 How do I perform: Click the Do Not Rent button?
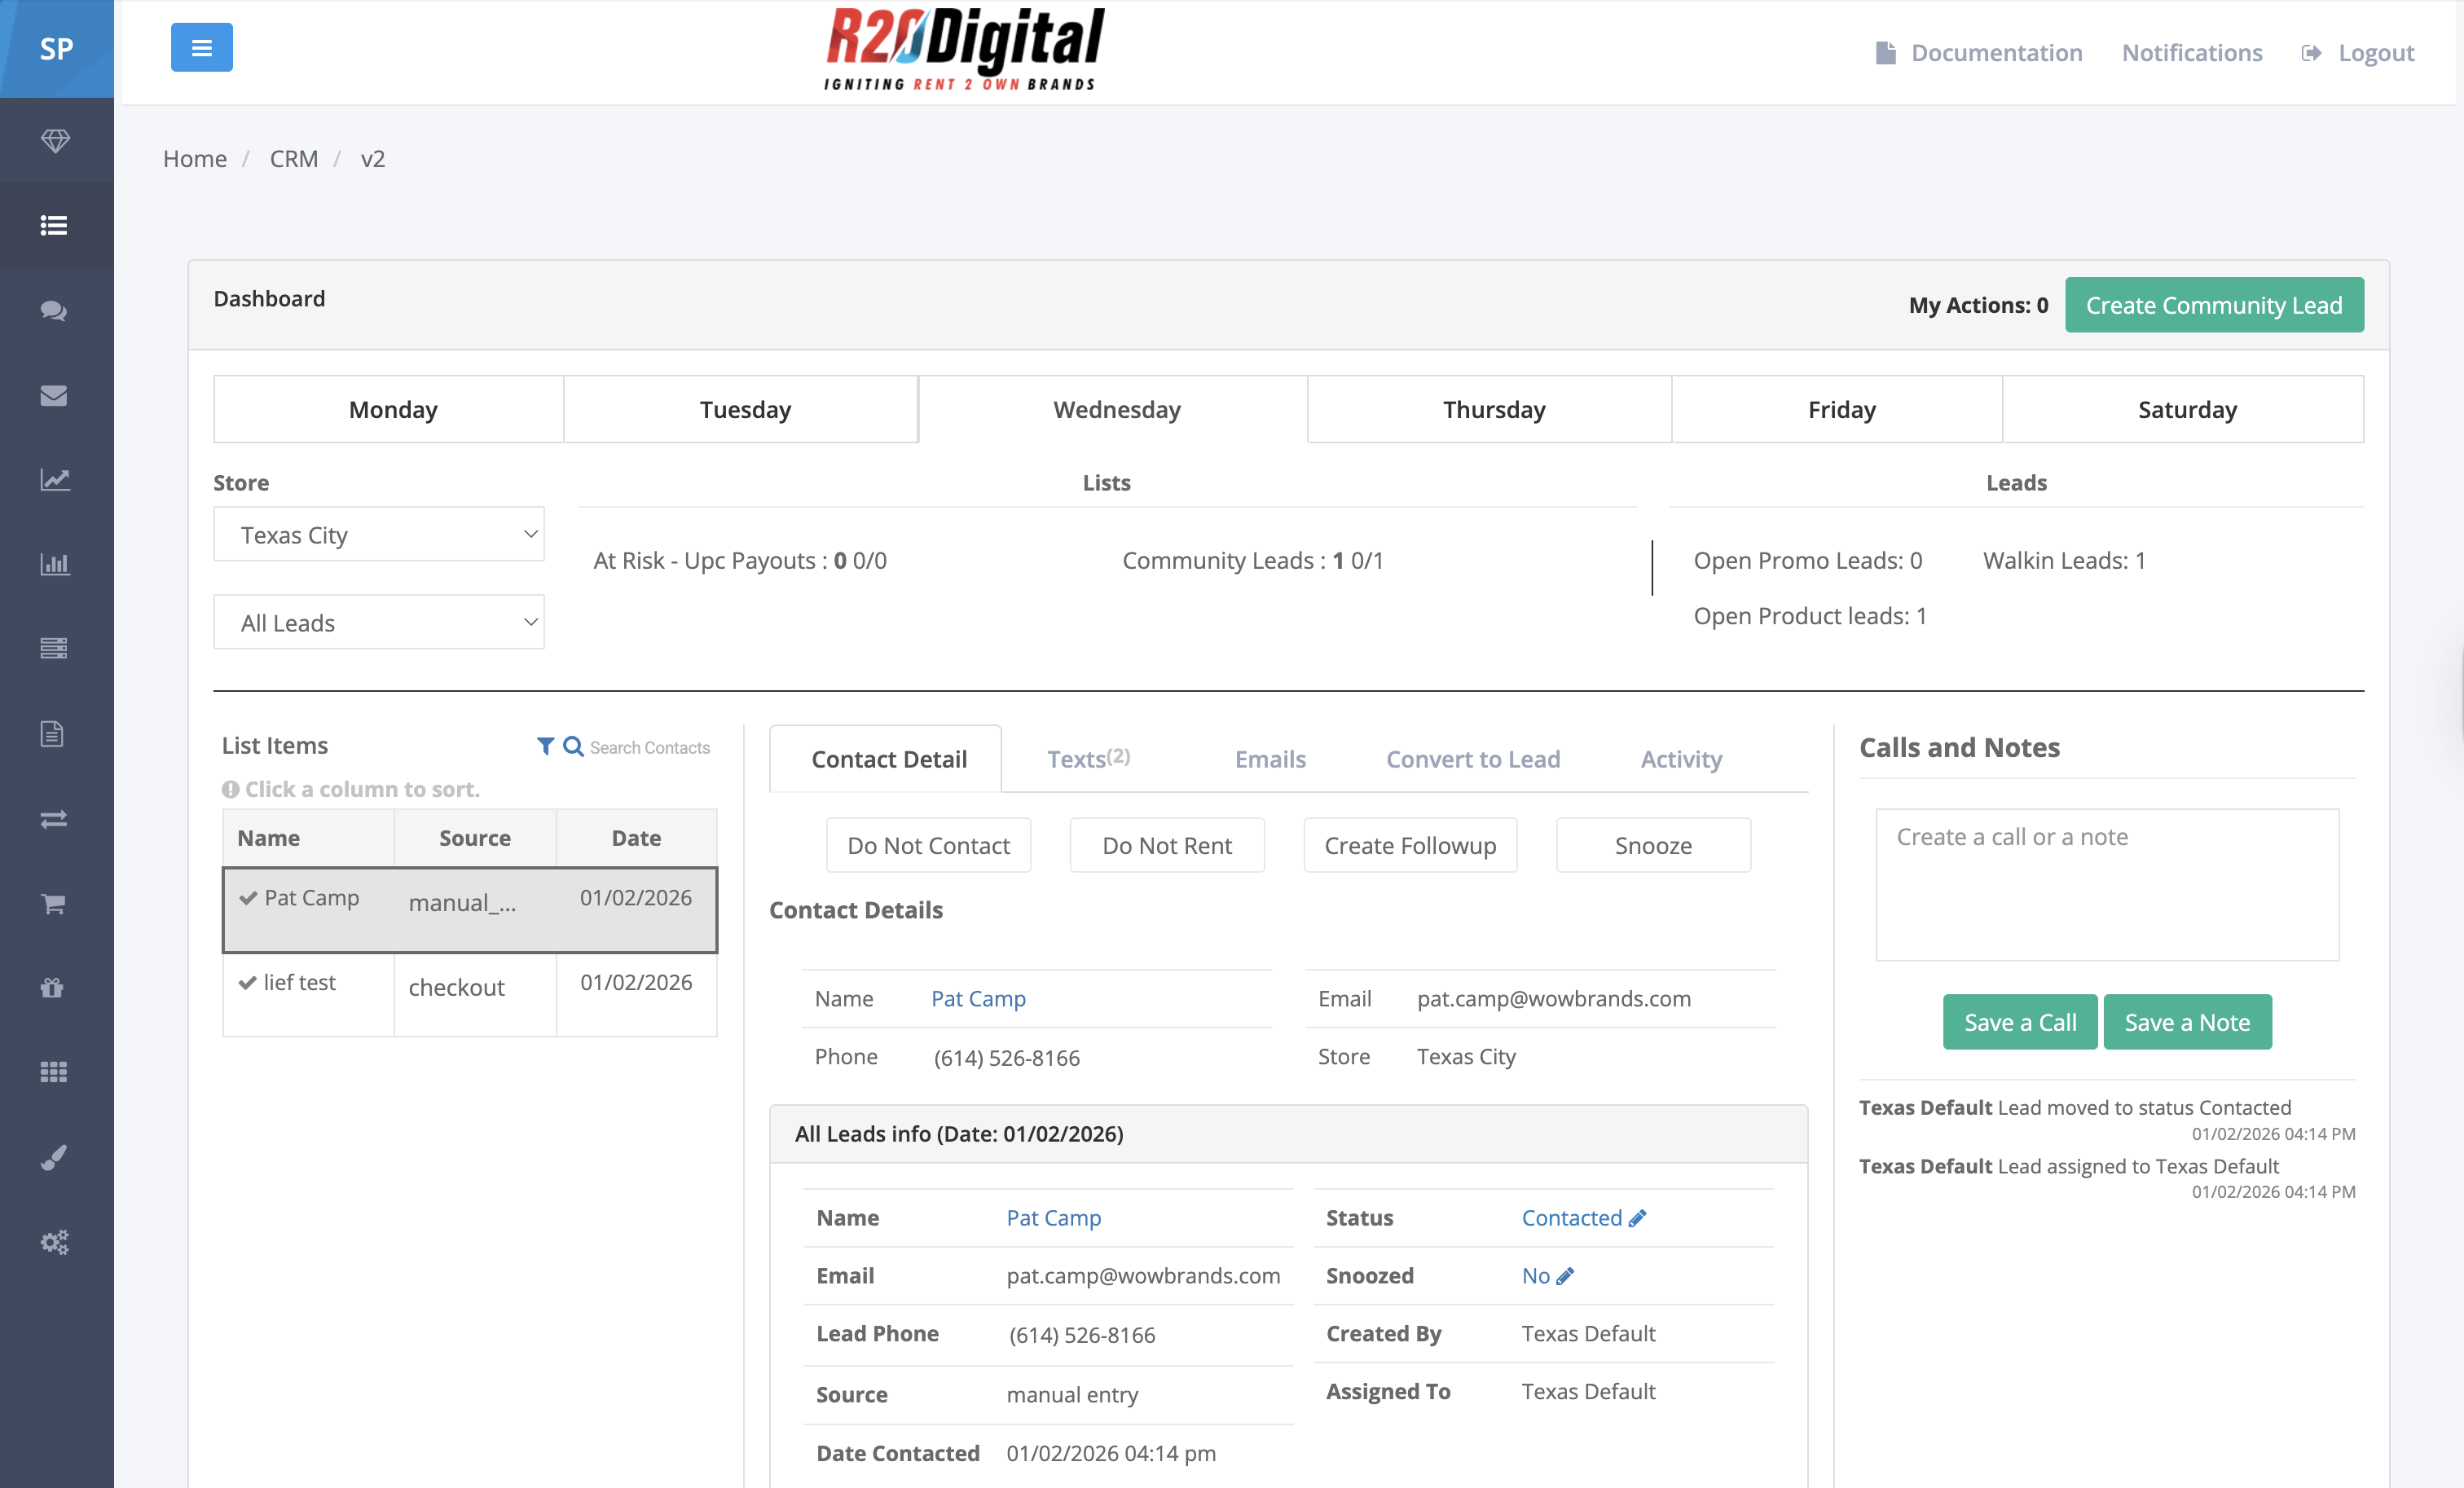point(1167,846)
